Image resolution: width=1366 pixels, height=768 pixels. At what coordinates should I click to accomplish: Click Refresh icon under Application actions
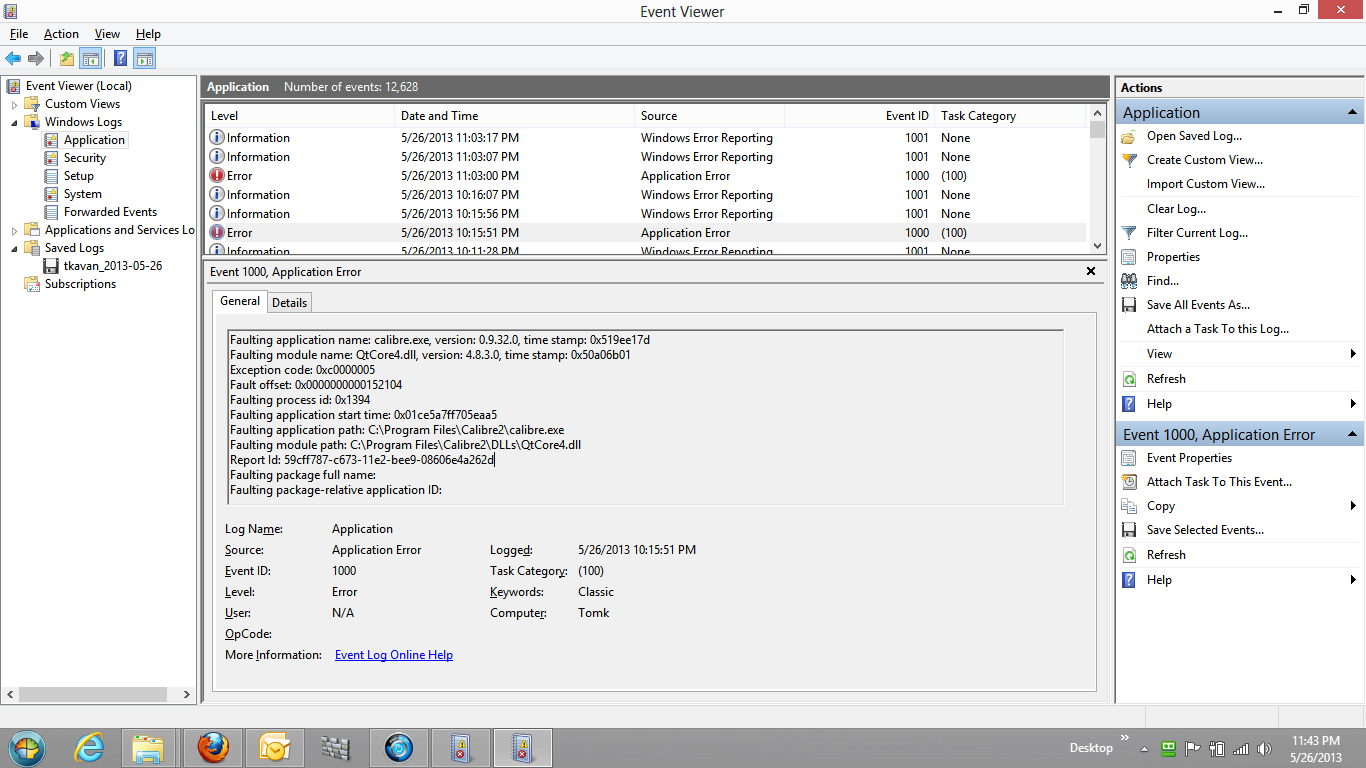pos(1129,379)
